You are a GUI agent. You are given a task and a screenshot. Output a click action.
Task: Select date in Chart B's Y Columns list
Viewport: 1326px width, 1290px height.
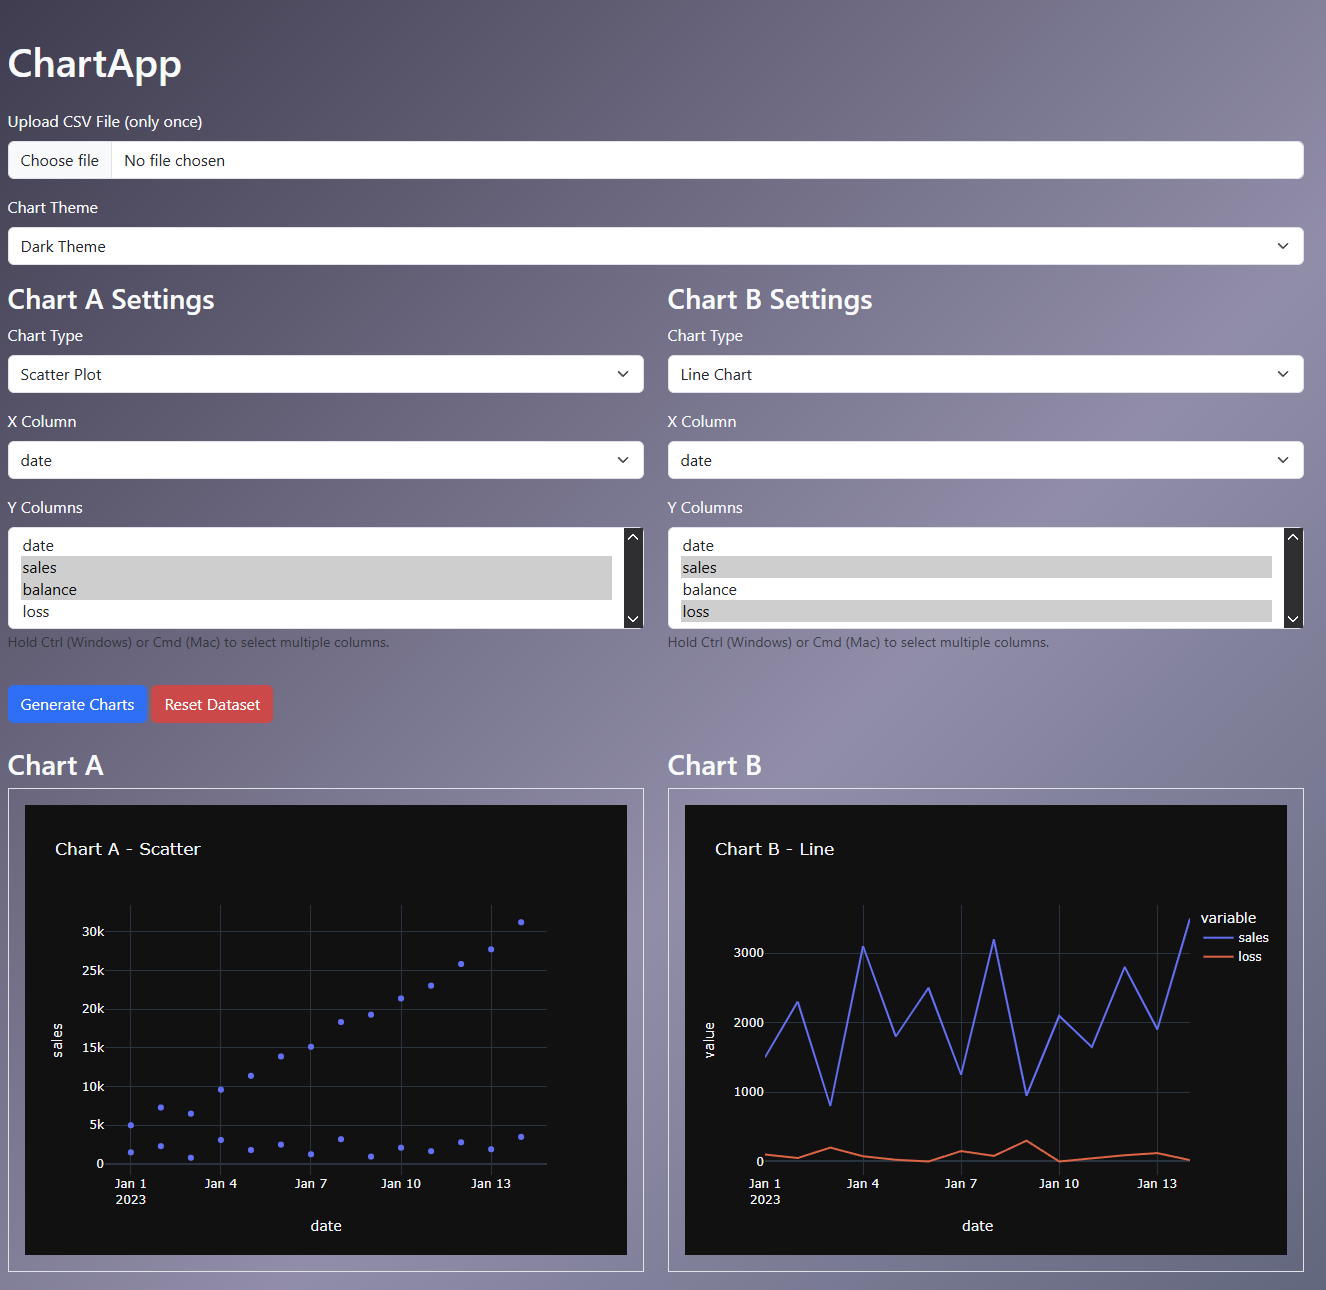[x=976, y=545]
